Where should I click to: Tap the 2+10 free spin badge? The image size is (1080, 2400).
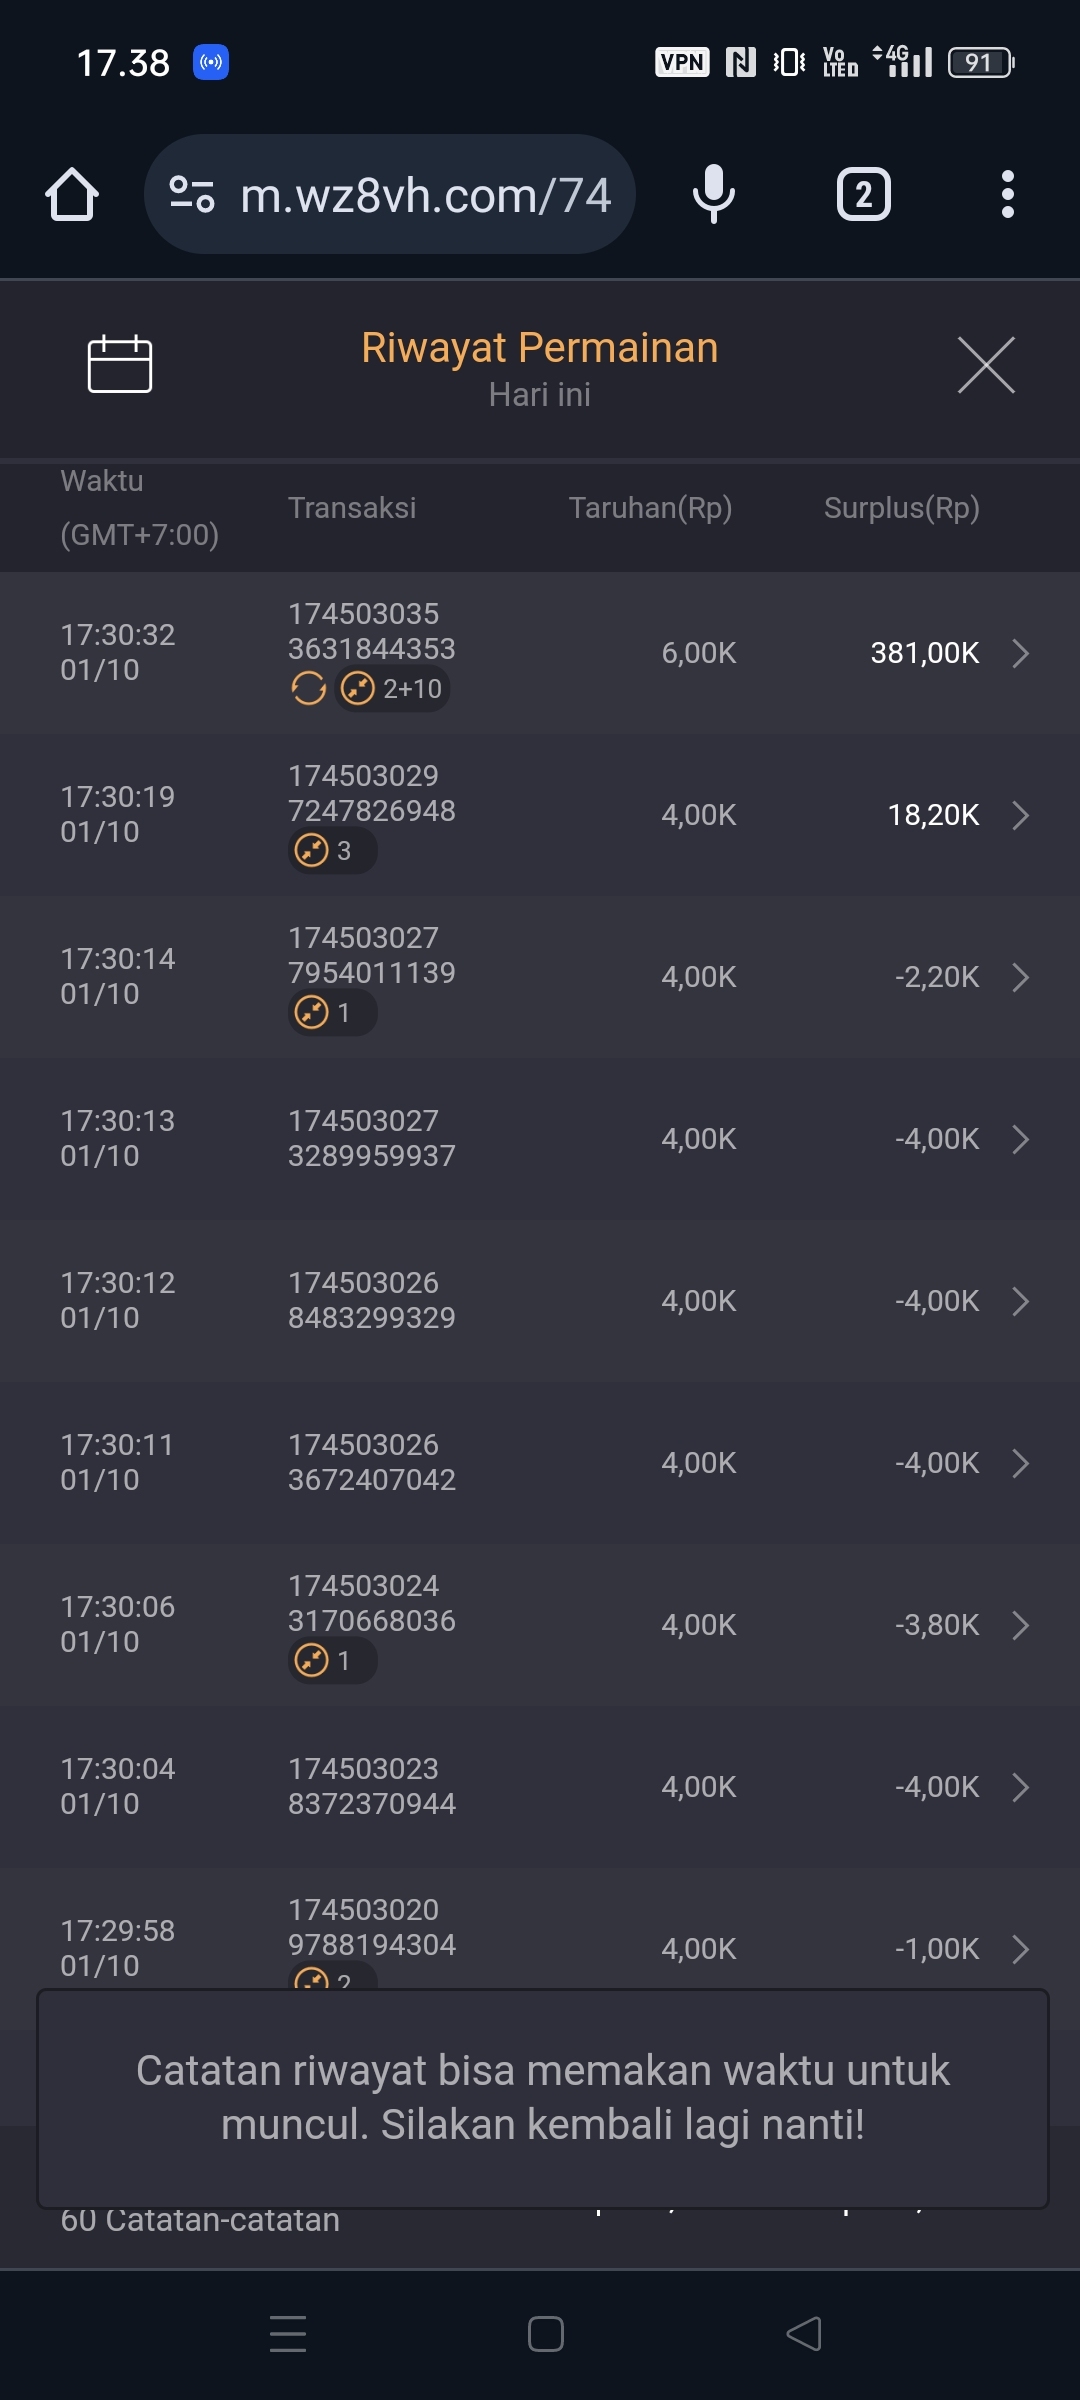(392, 689)
